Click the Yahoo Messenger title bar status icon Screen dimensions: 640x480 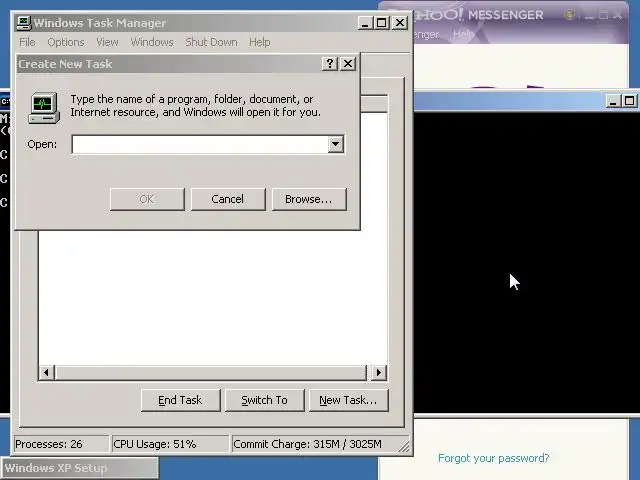(x=569, y=15)
